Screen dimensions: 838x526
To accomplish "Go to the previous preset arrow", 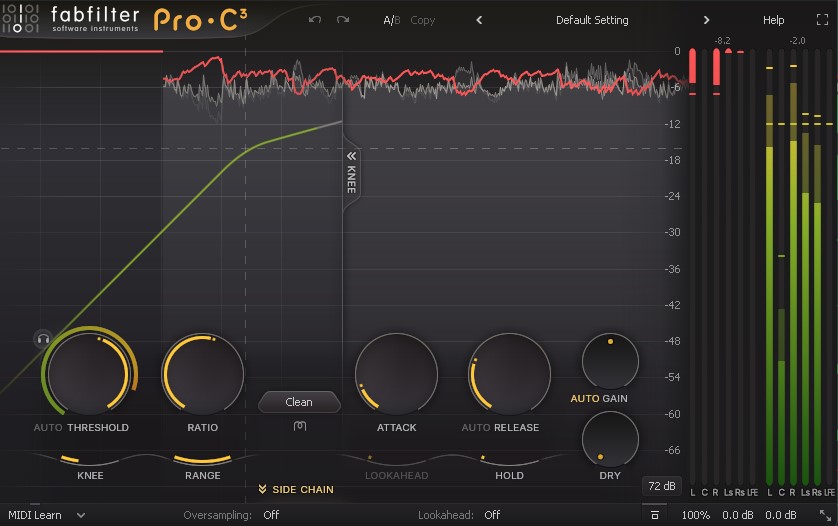I will click(x=479, y=20).
